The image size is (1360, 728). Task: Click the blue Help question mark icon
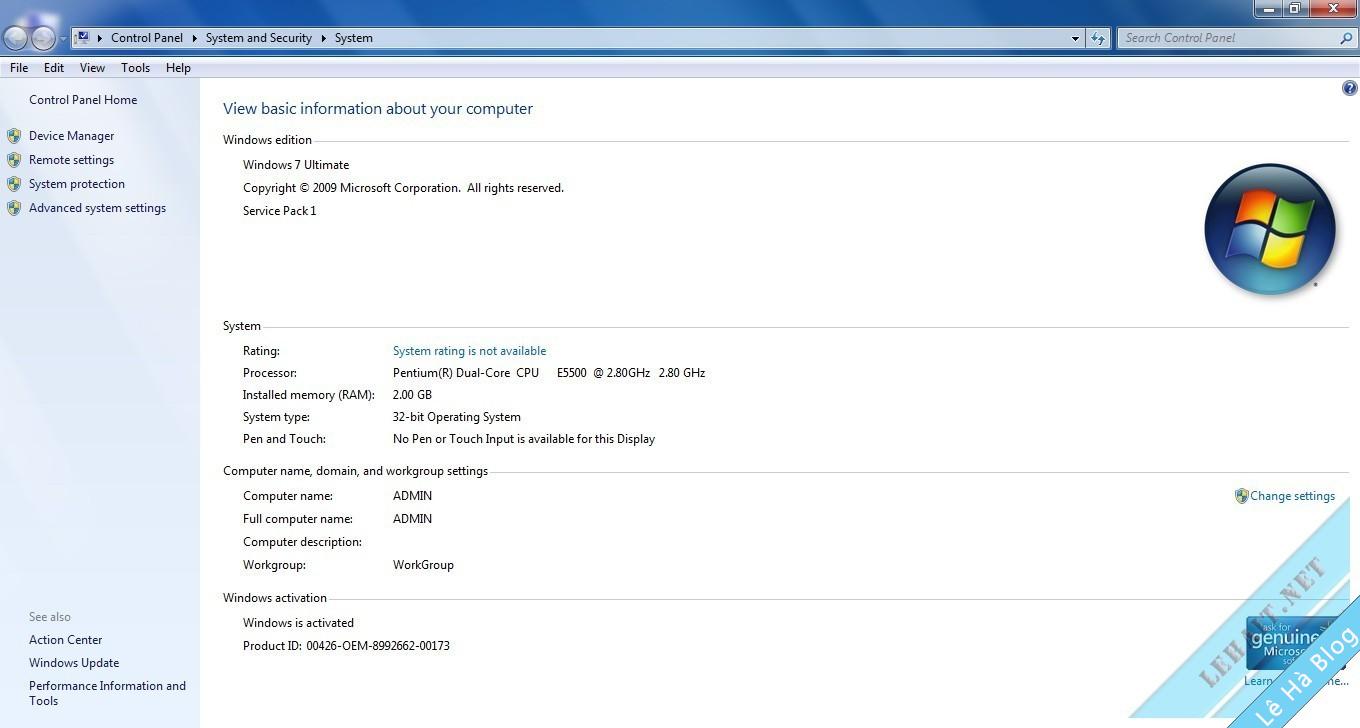pos(1349,89)
